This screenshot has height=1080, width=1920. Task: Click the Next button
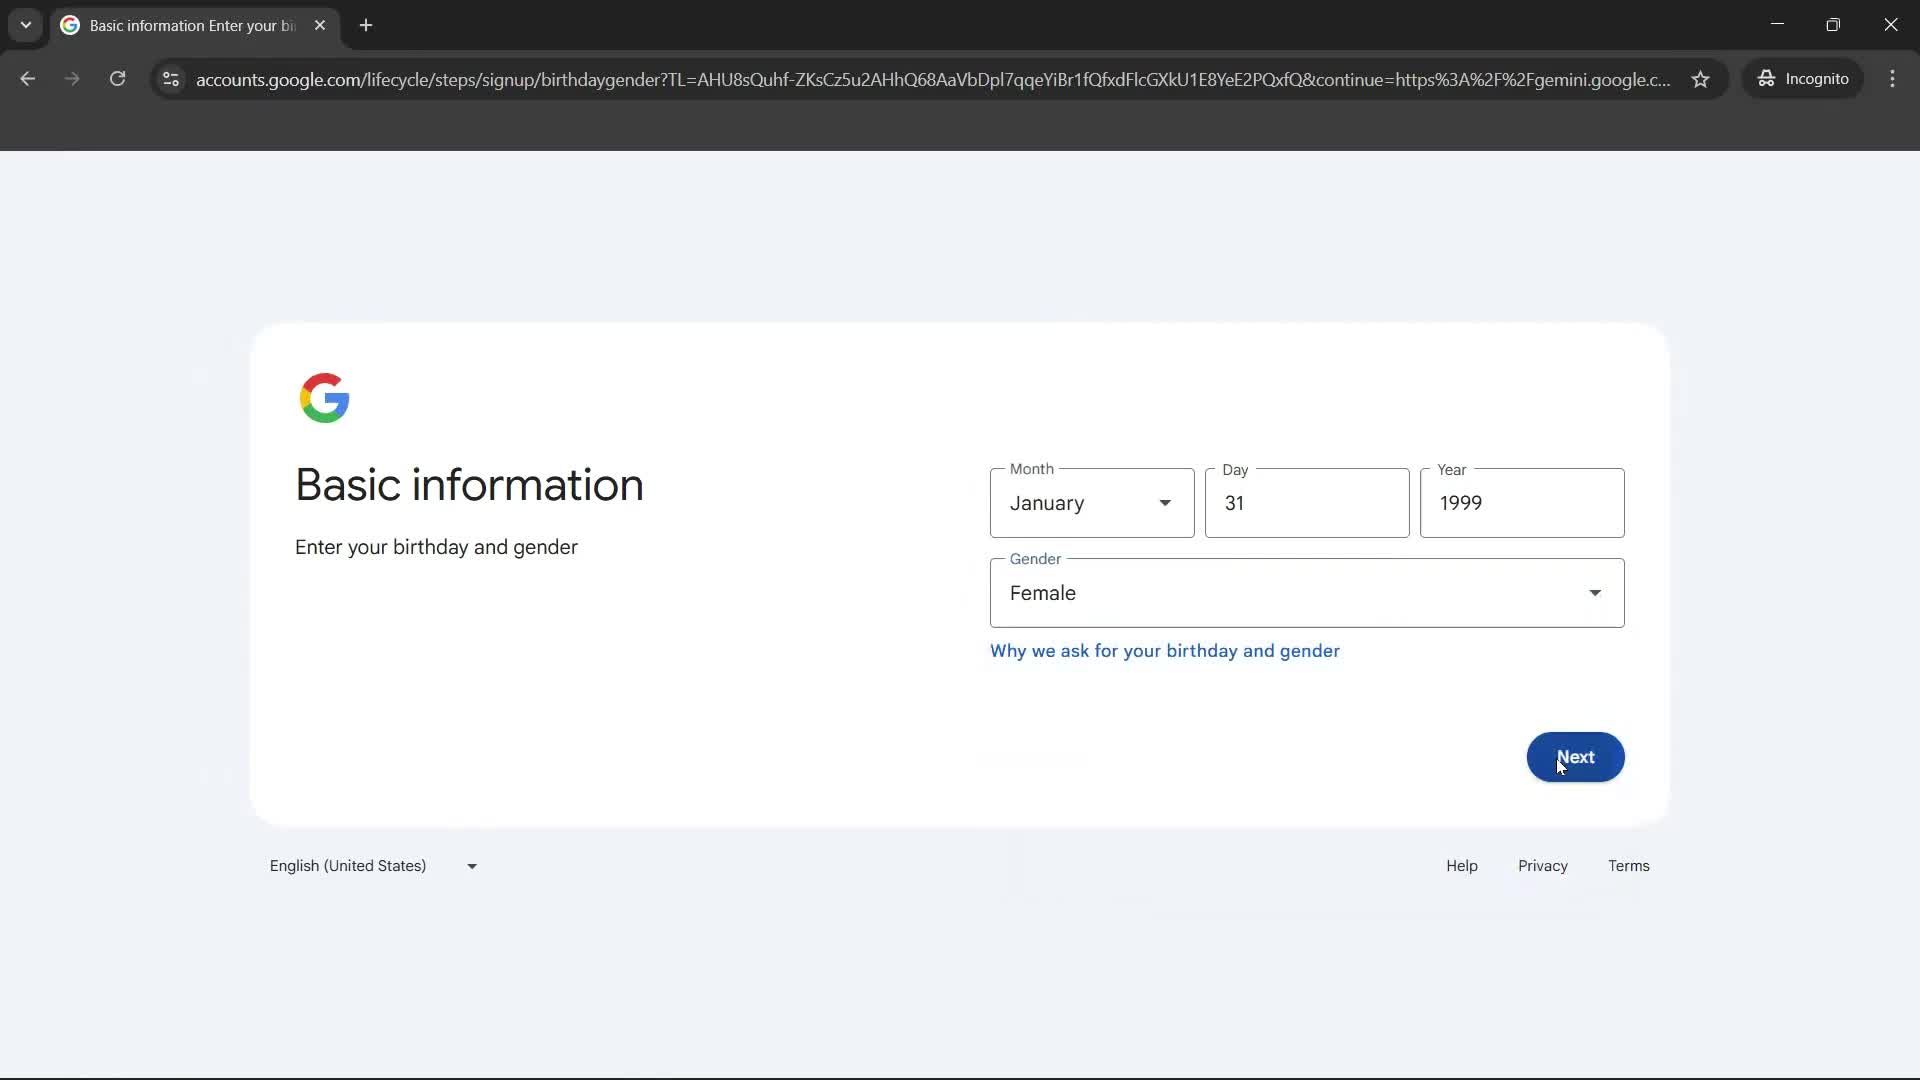pos(1575,757)
